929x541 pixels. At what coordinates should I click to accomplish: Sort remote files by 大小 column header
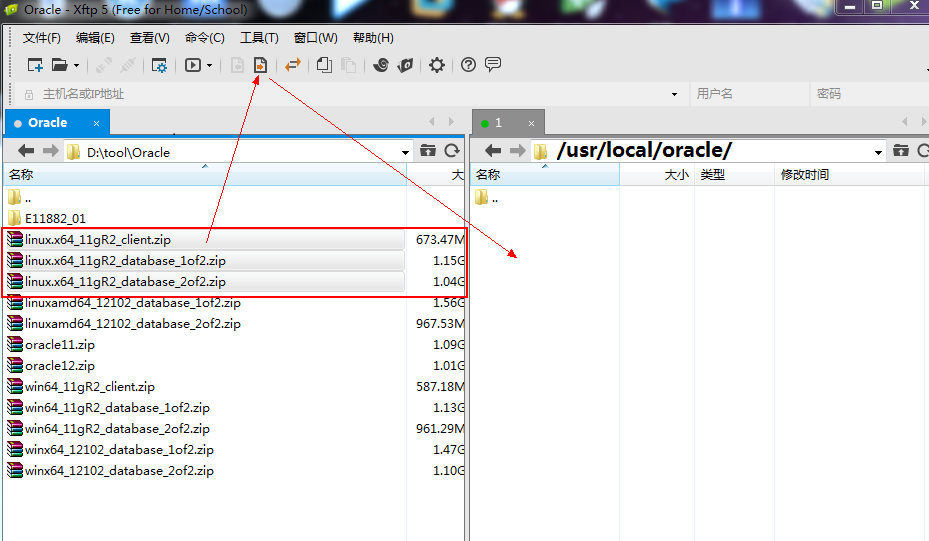tap(657, 175)
